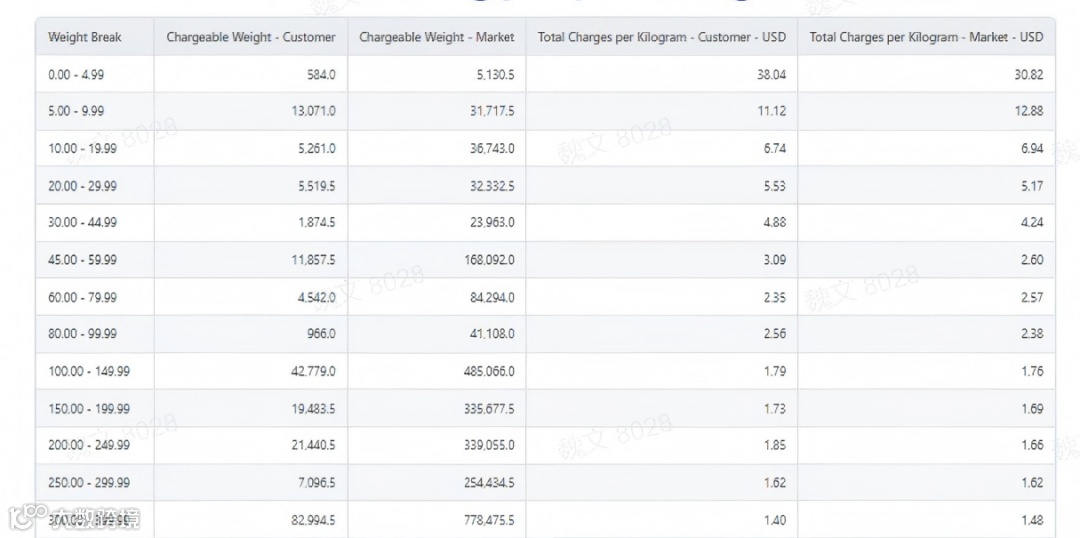
Task: Click the Chargeable Weight - Market header
Action: tap(436, 37)
